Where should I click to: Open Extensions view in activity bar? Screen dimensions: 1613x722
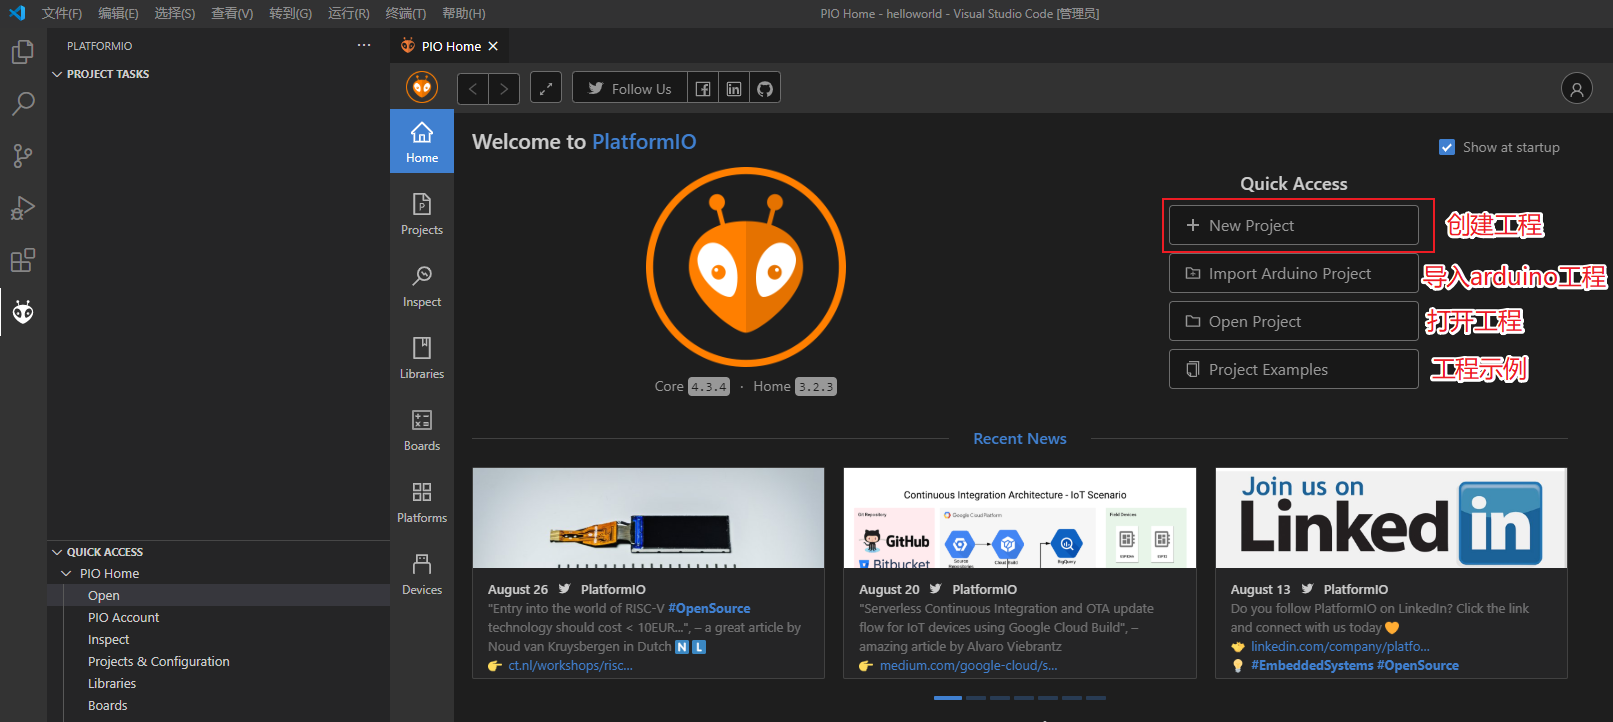click(x=23, y=261)
